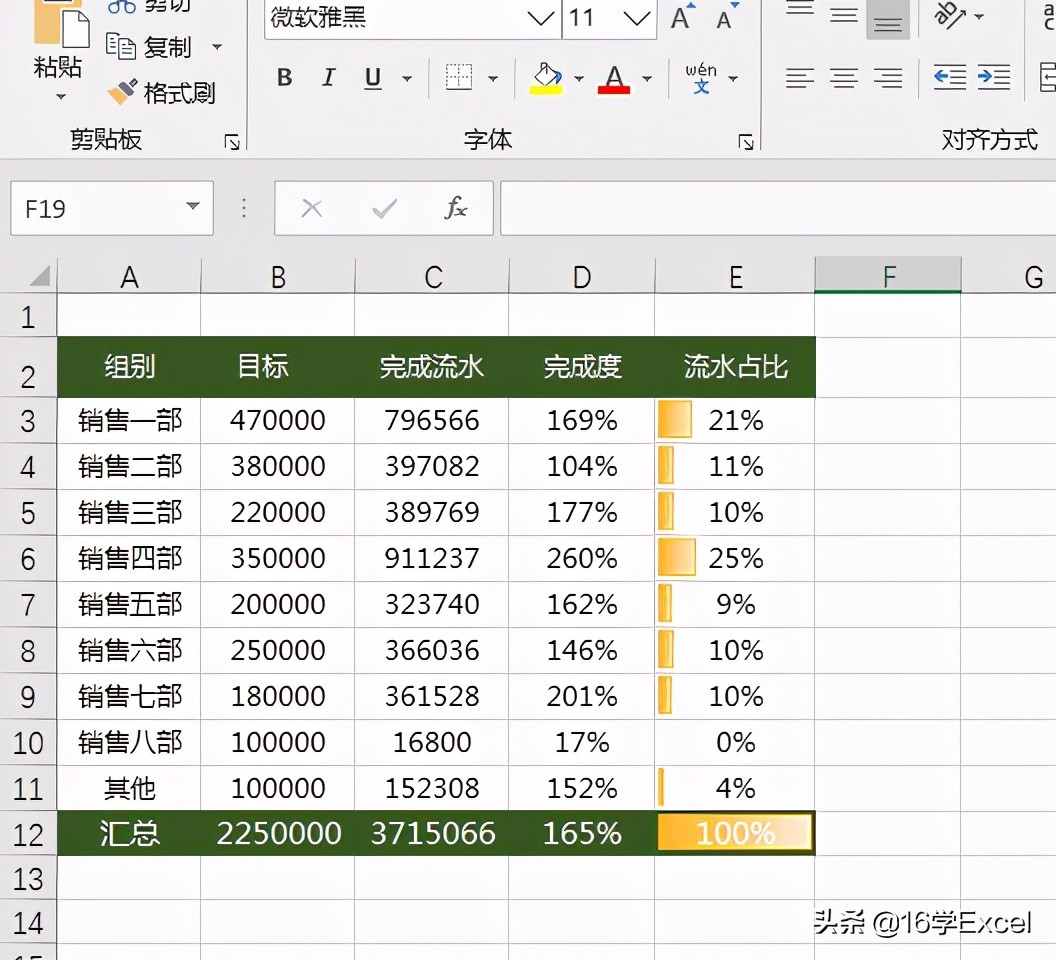
Task: Set middle vertical alignment
Action: pyautogui.click(x=844, y=15)
